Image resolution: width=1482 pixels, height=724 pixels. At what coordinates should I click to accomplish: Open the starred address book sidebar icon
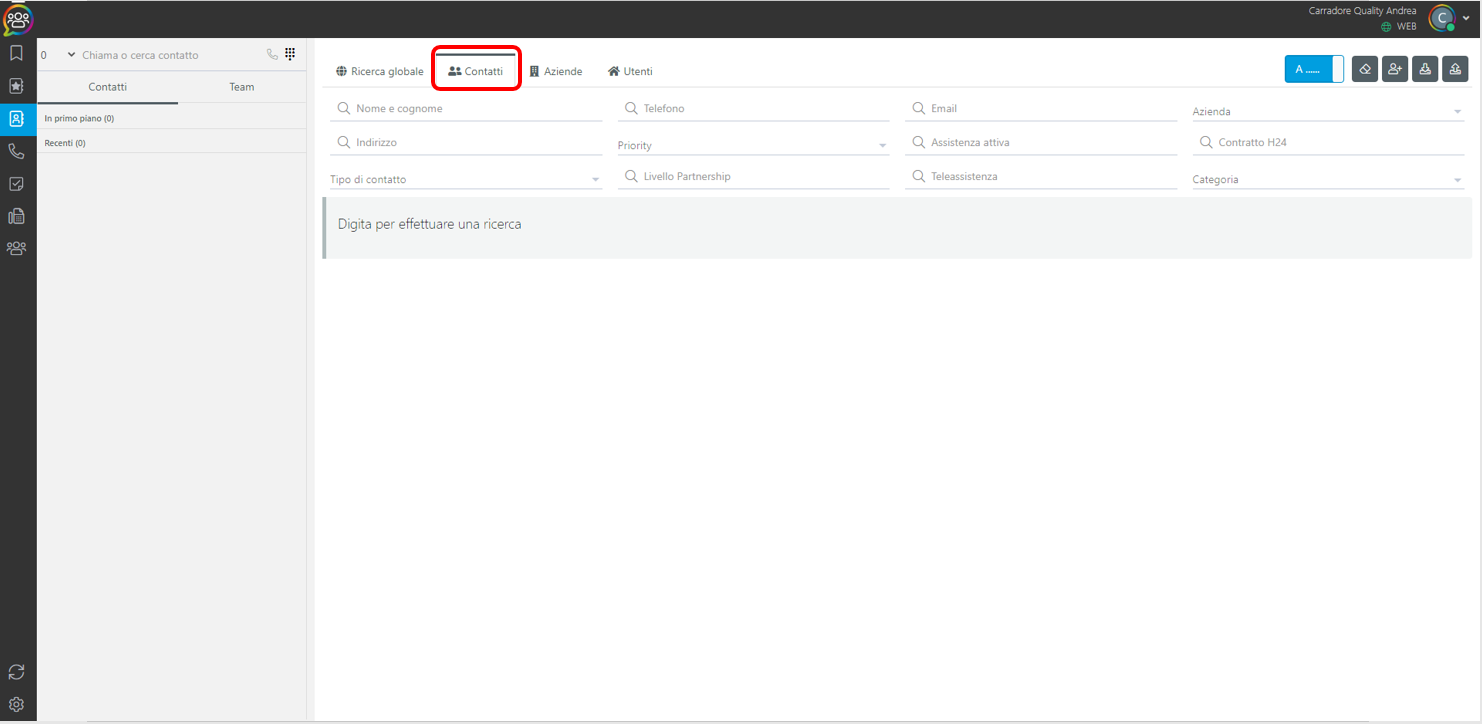[x=16, y=86]
